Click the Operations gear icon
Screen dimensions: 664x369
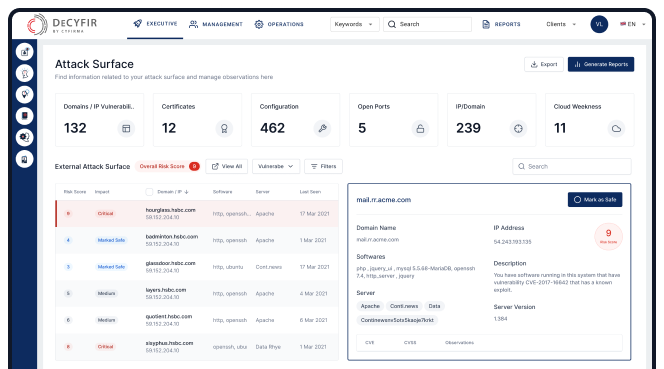259,24
